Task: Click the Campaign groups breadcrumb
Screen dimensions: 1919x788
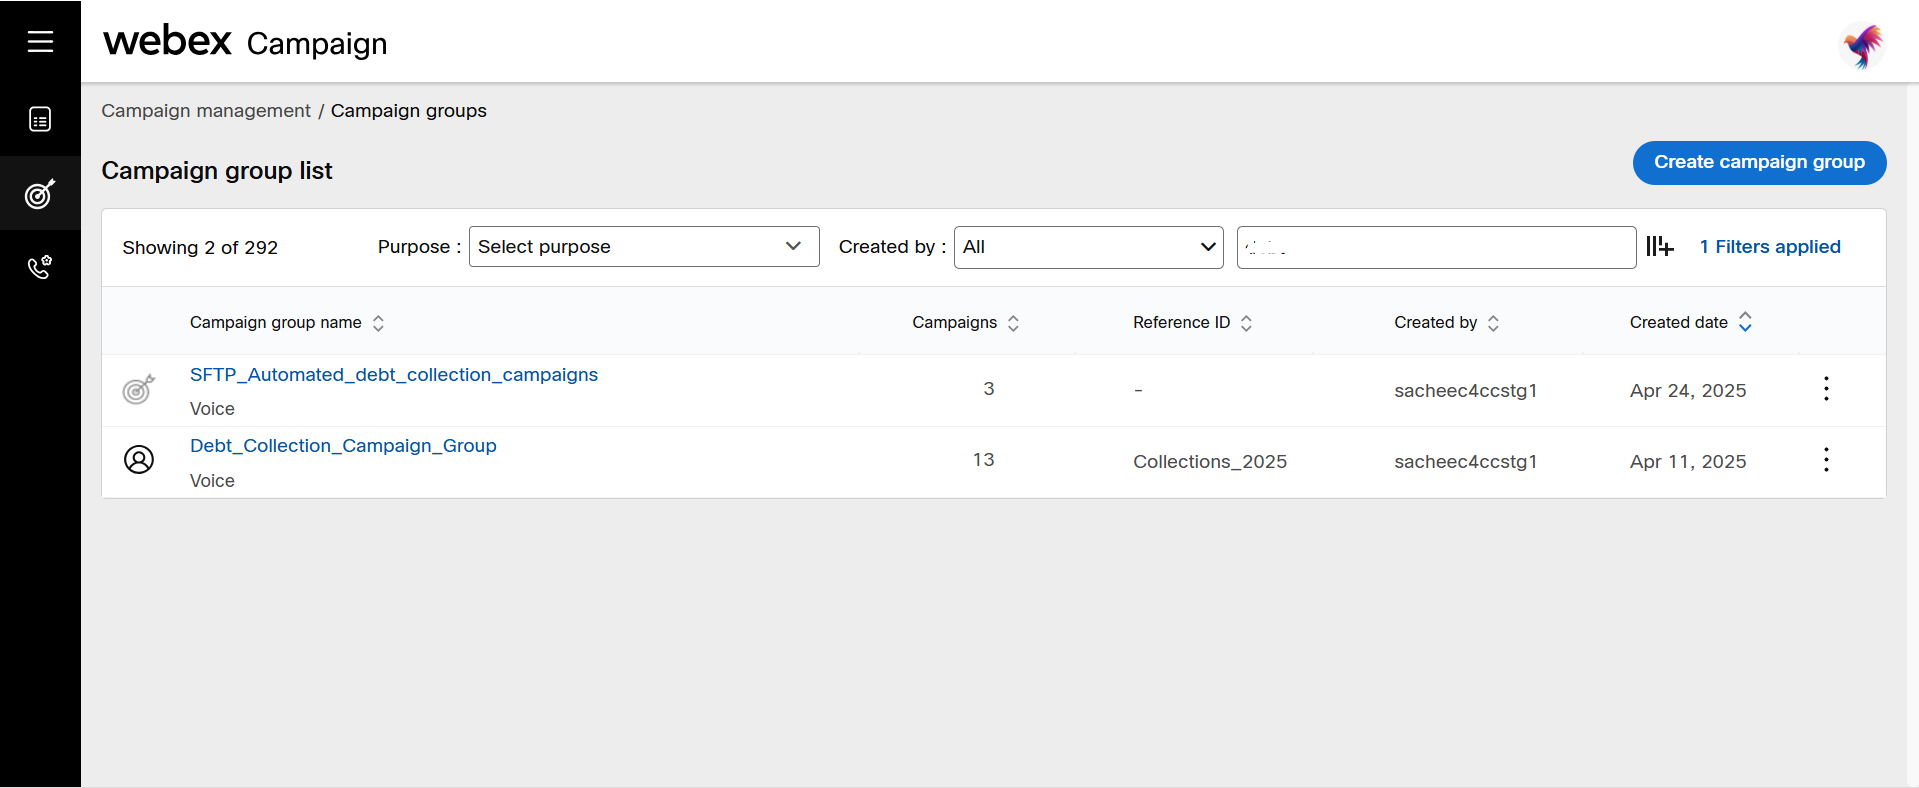Action: coord(409,111)
